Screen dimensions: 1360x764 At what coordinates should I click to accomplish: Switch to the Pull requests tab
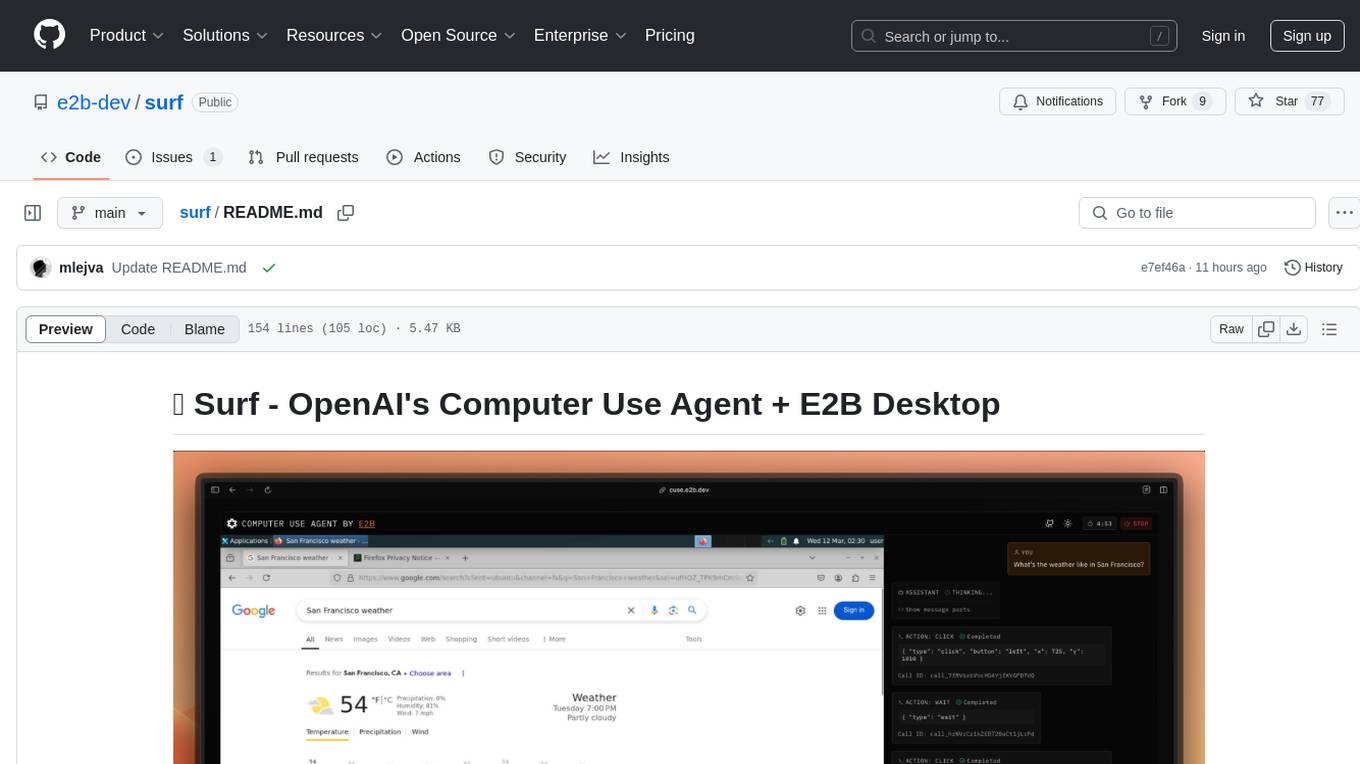303,157
